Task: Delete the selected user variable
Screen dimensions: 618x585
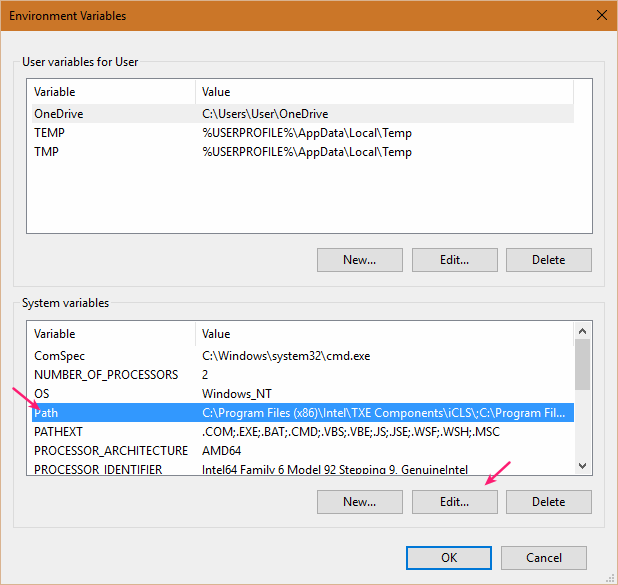Action: 548,260
